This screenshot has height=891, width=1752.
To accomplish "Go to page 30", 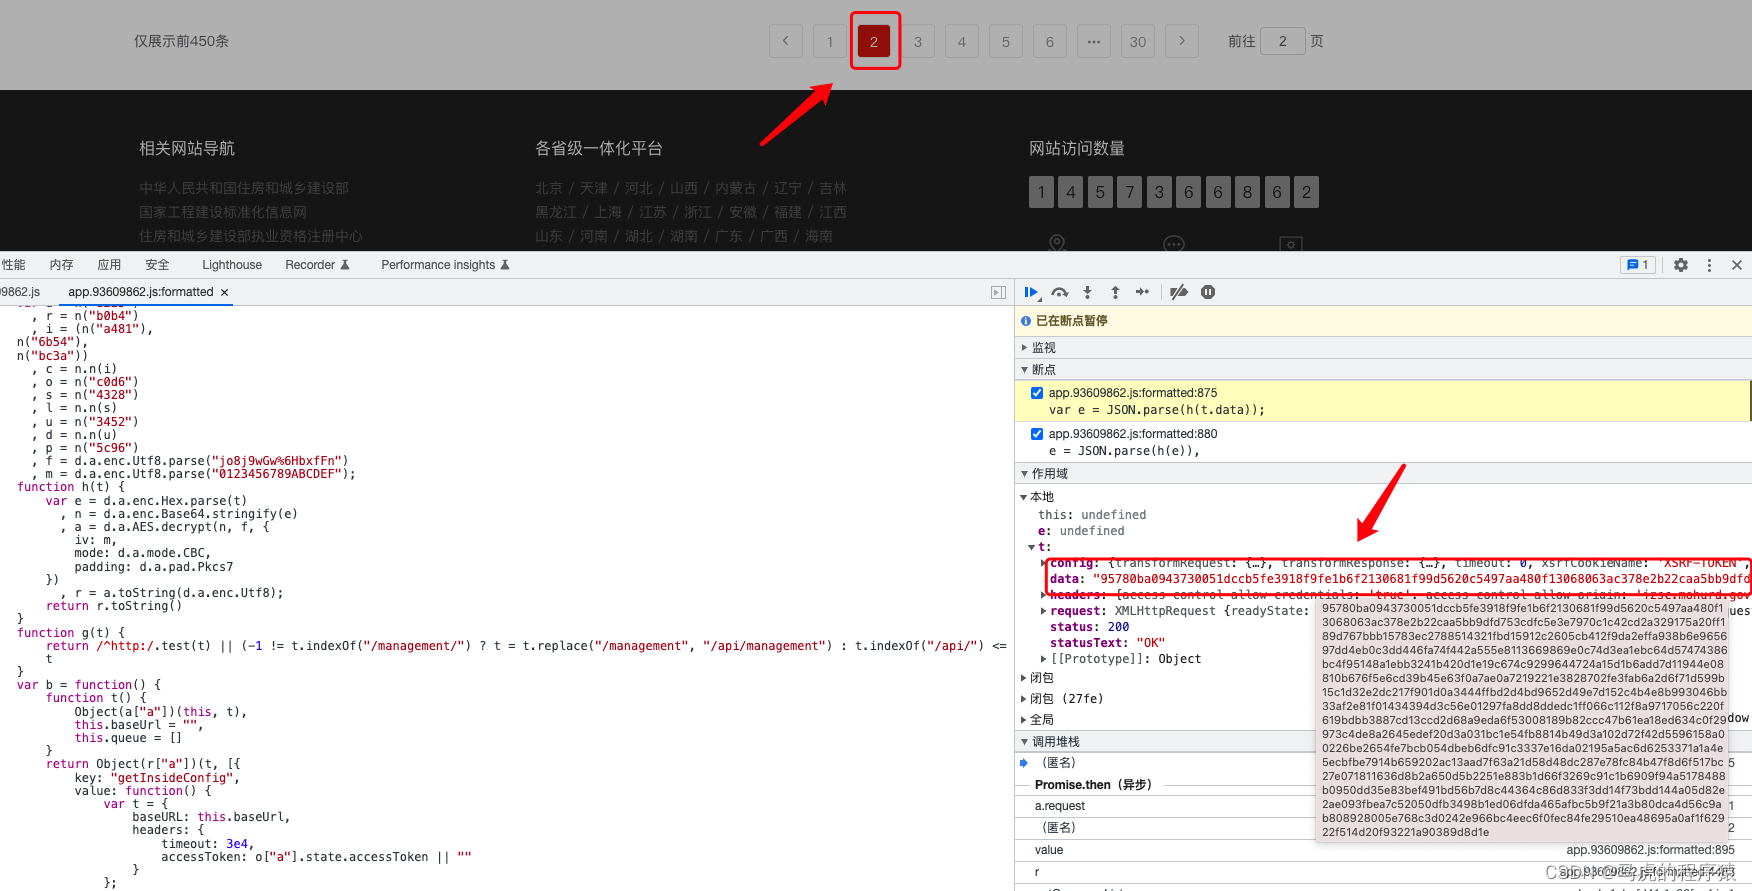I will point(1138,41).
